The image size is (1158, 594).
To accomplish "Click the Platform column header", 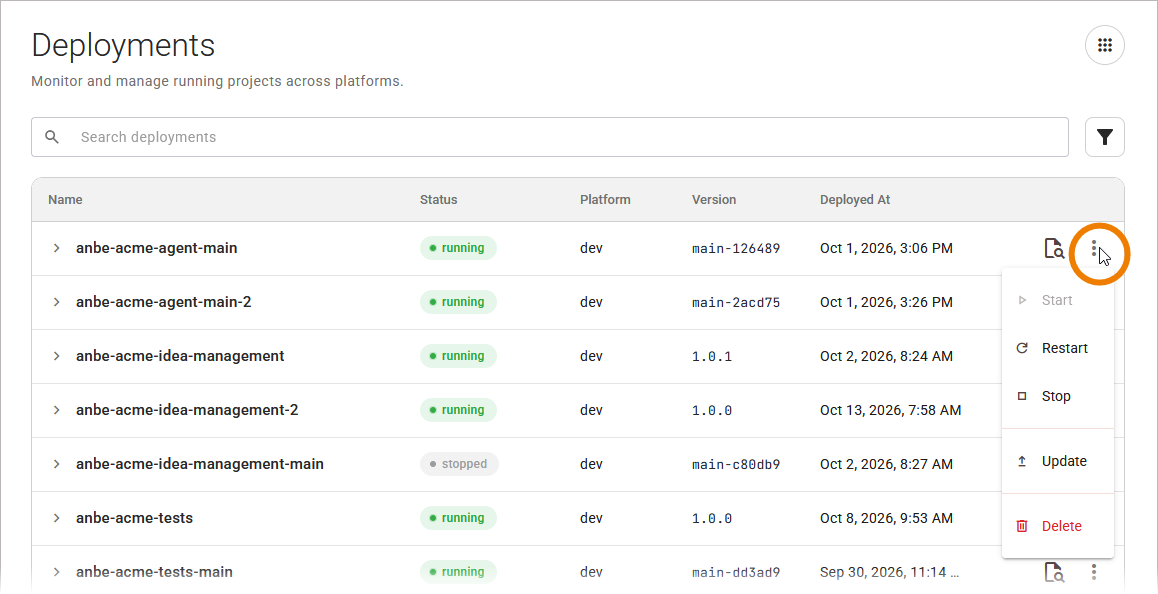I will click(605, 199).
